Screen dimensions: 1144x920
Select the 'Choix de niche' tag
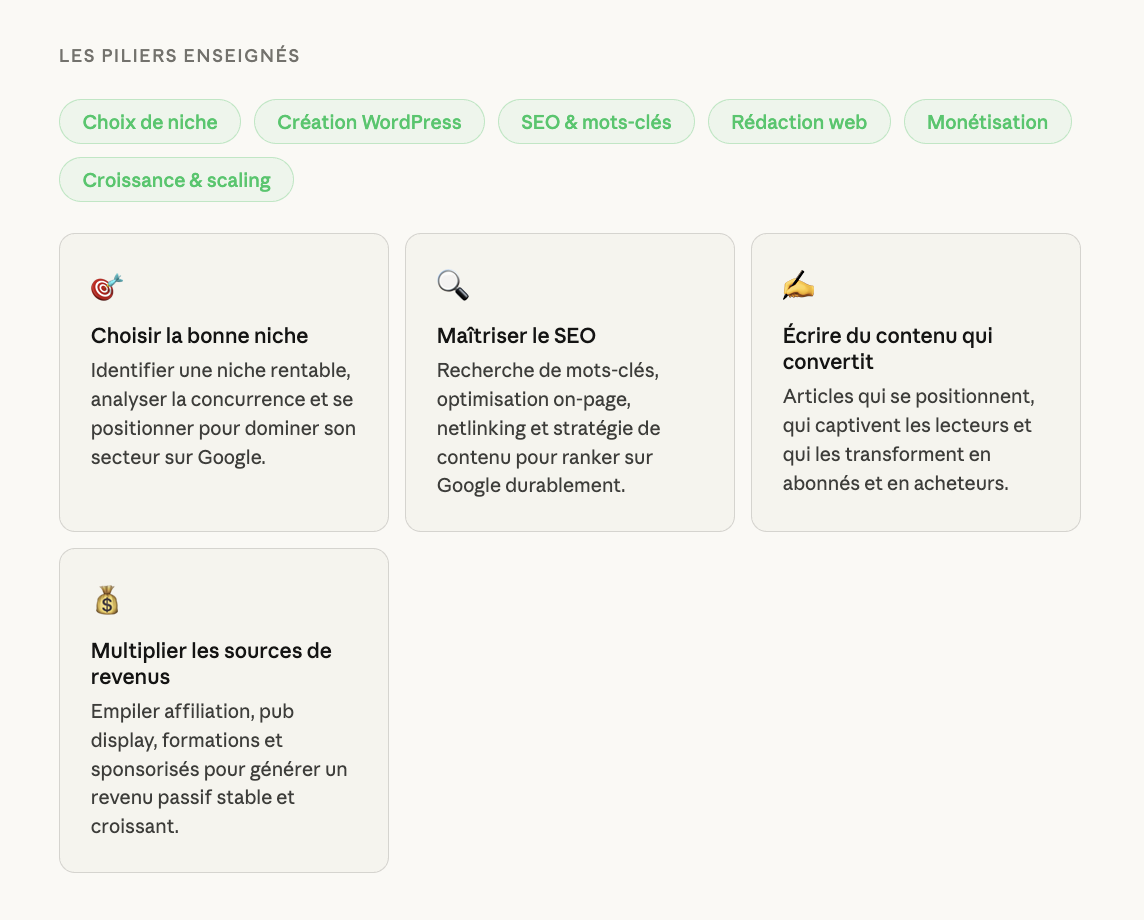150,122
